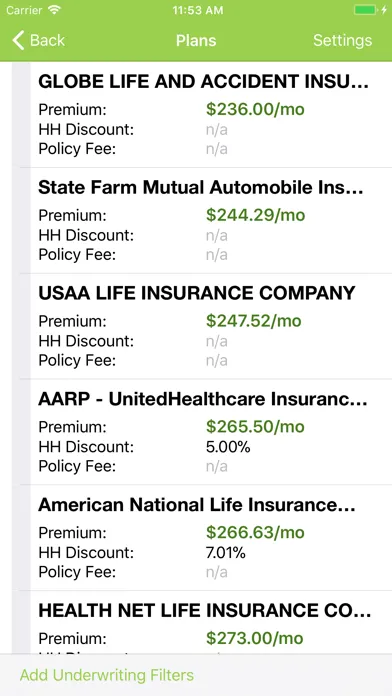The image size is (392, 696).
Task: Tap the $247.52/mo premium value
Action: point(254,321)
